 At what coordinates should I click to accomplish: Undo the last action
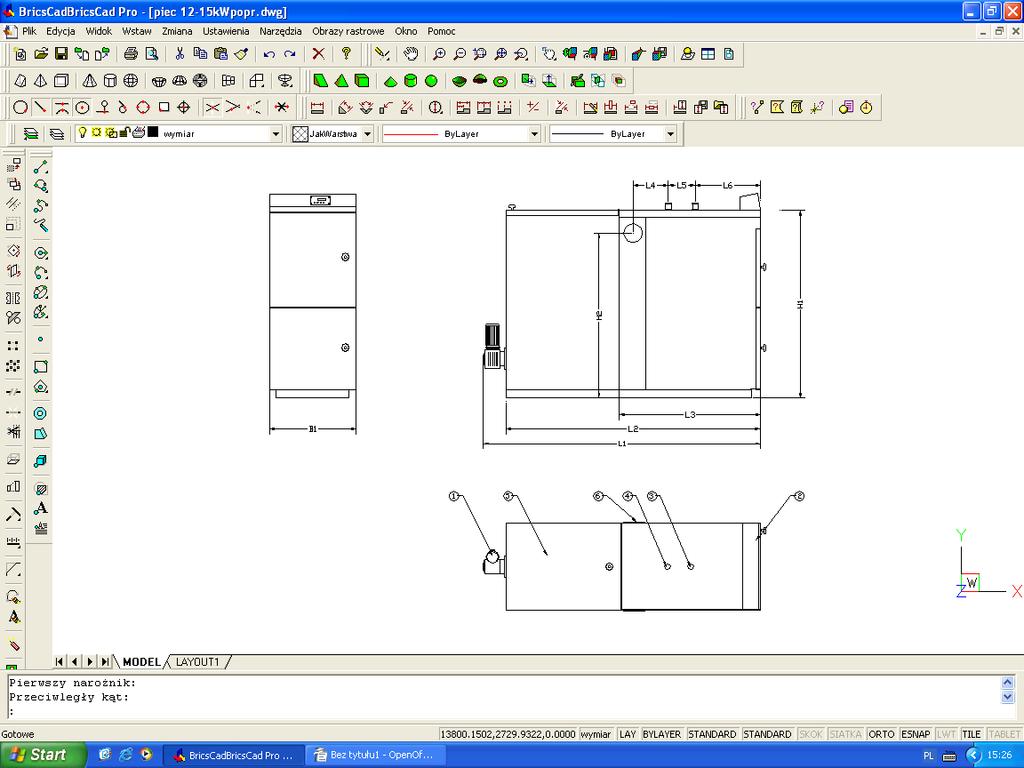(x=269, y=54)
